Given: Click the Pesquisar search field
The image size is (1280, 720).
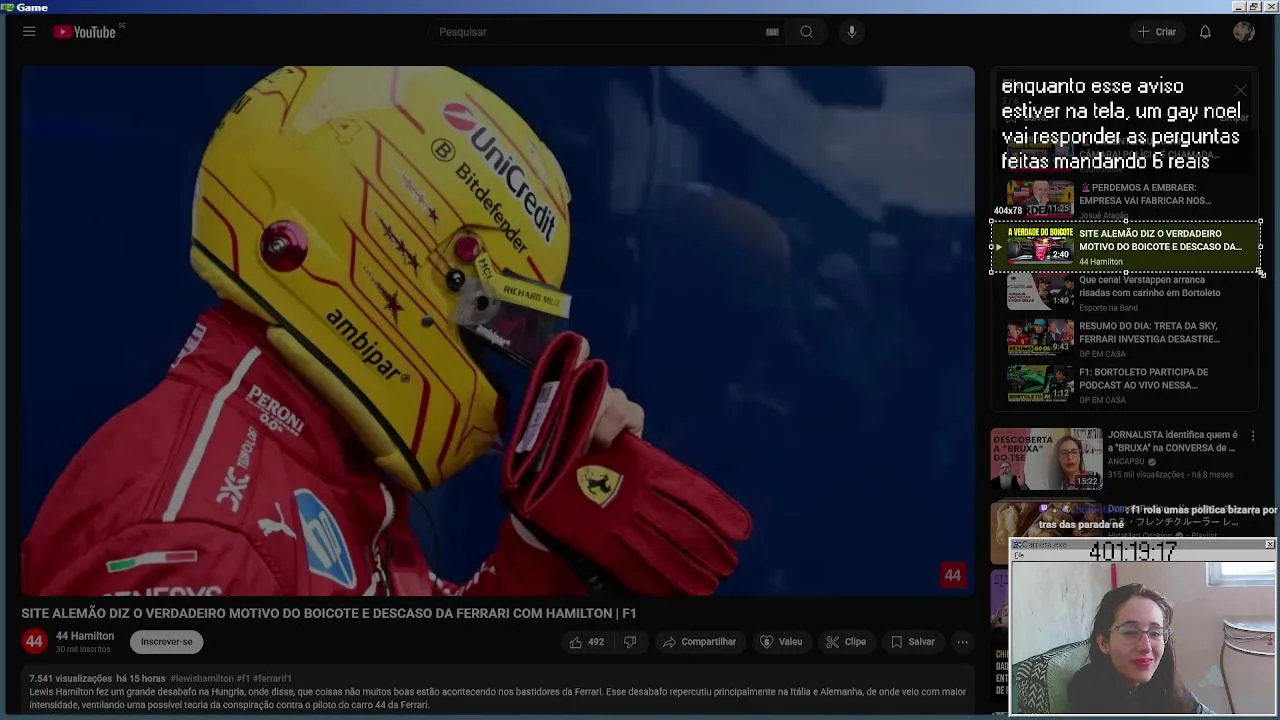Looking at the screenshot, I should [x=600, y=32].
